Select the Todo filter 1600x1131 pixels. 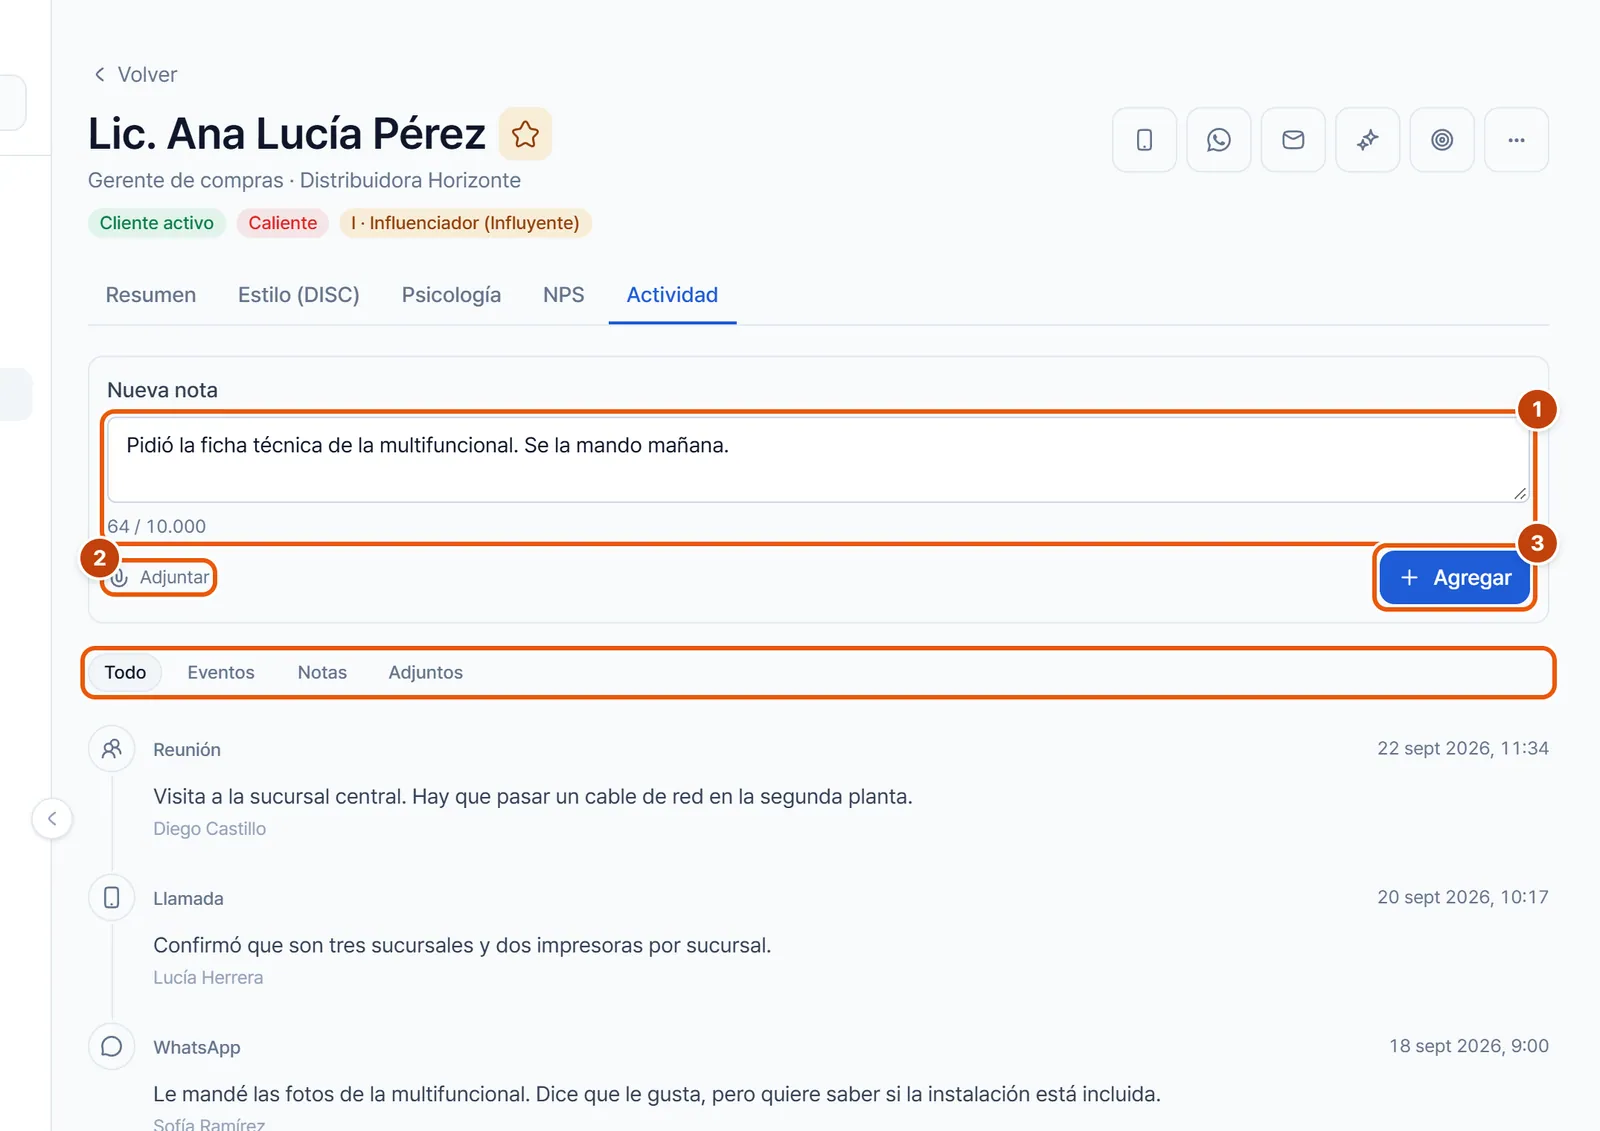point(125,673)
